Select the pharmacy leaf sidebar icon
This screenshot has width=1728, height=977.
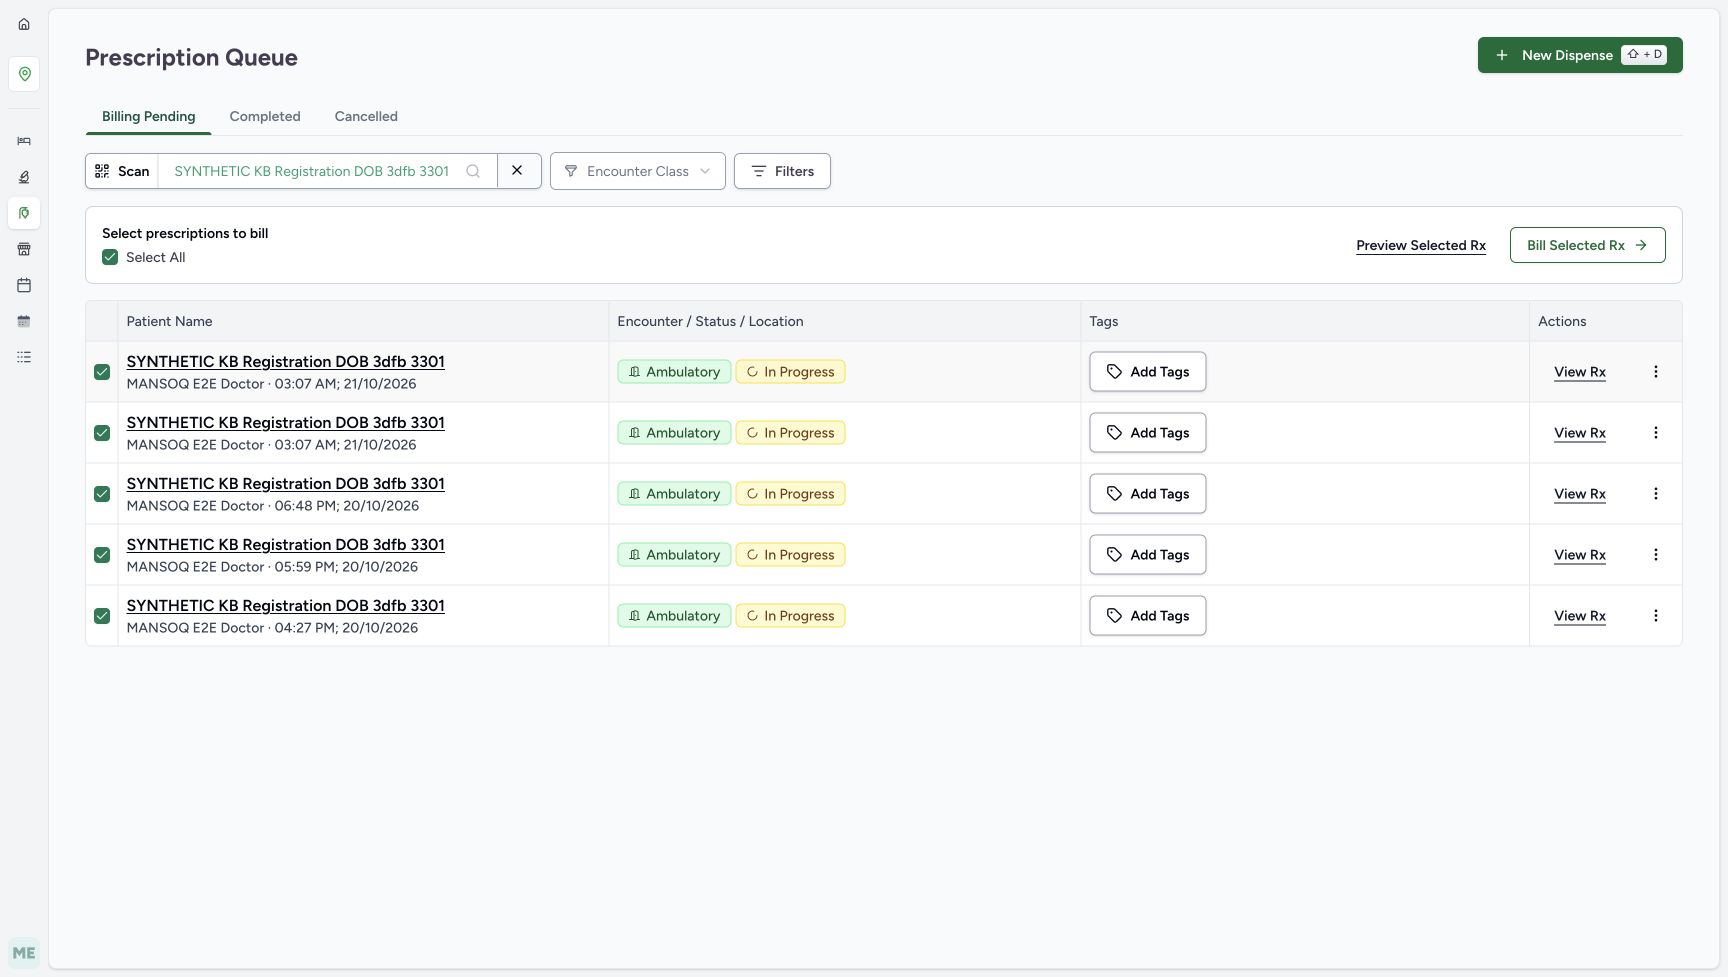coord(24,213)
